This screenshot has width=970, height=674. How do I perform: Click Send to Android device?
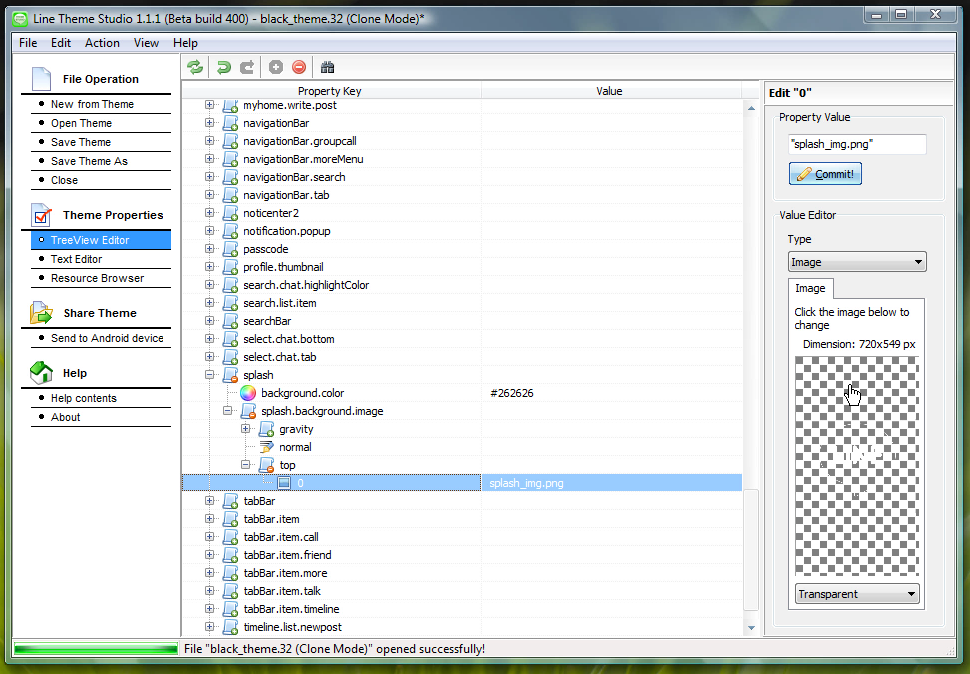point(107,338)
